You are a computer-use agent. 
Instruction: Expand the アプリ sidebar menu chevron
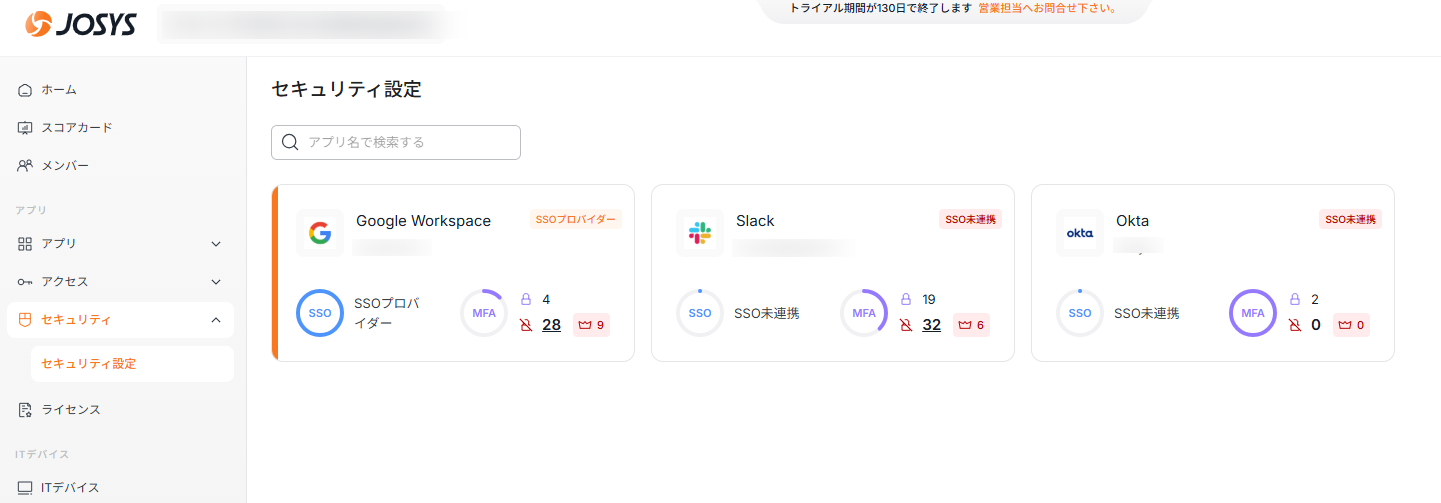(216, 244)
